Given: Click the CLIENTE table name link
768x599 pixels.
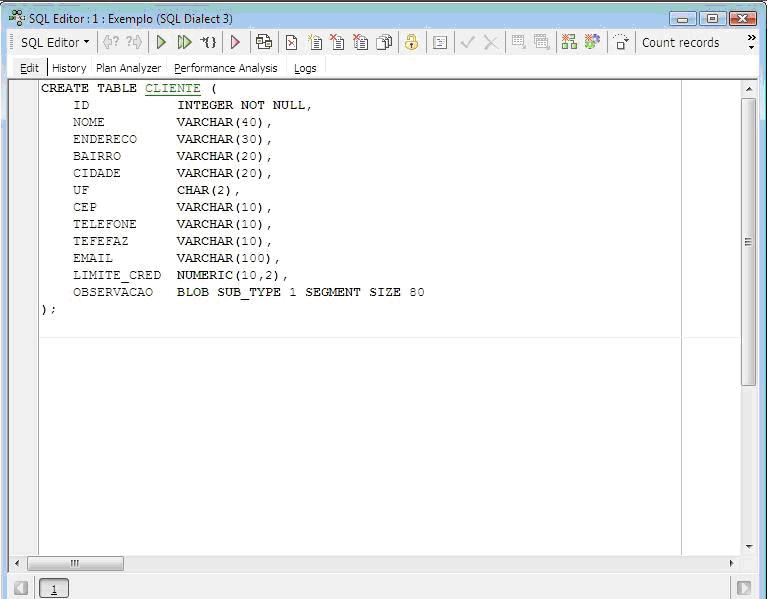Looking at the screenshot, I should point(173,88).
